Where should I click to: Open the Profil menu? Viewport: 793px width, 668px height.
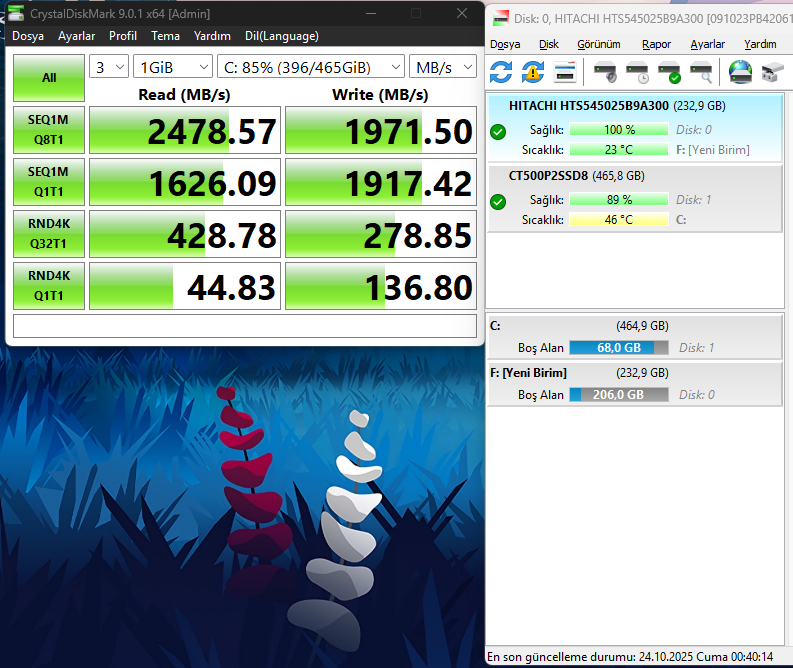pos(123,36)
